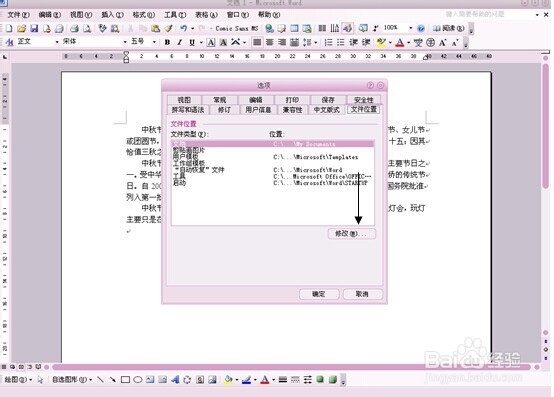The width and height of the screenshot is (554, 397).
Task: Apply character border with the boxed A
Action: (211, 42)
